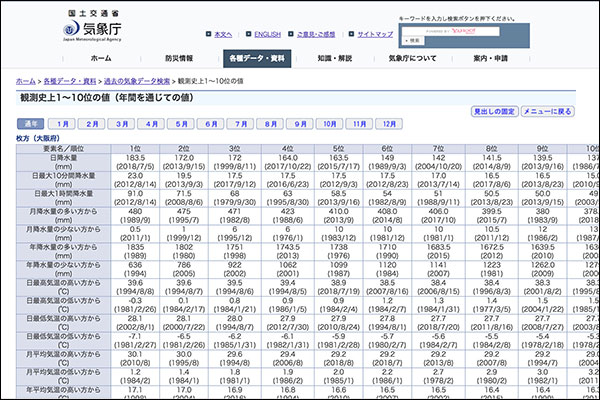Image resolution: width=600 pixels, height=400 pixels.
Task: Toggle the 見出しの固定 header lock
Action: (493, 111)
